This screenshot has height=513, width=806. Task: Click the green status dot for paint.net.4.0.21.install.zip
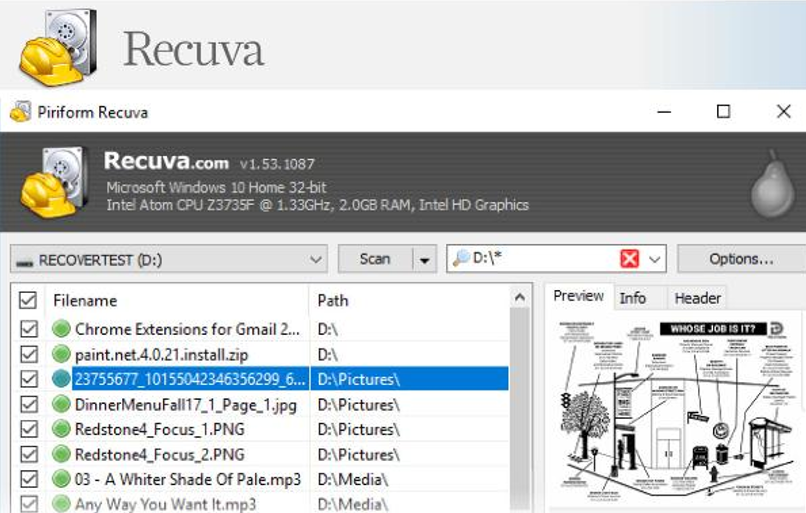point(61,354)
